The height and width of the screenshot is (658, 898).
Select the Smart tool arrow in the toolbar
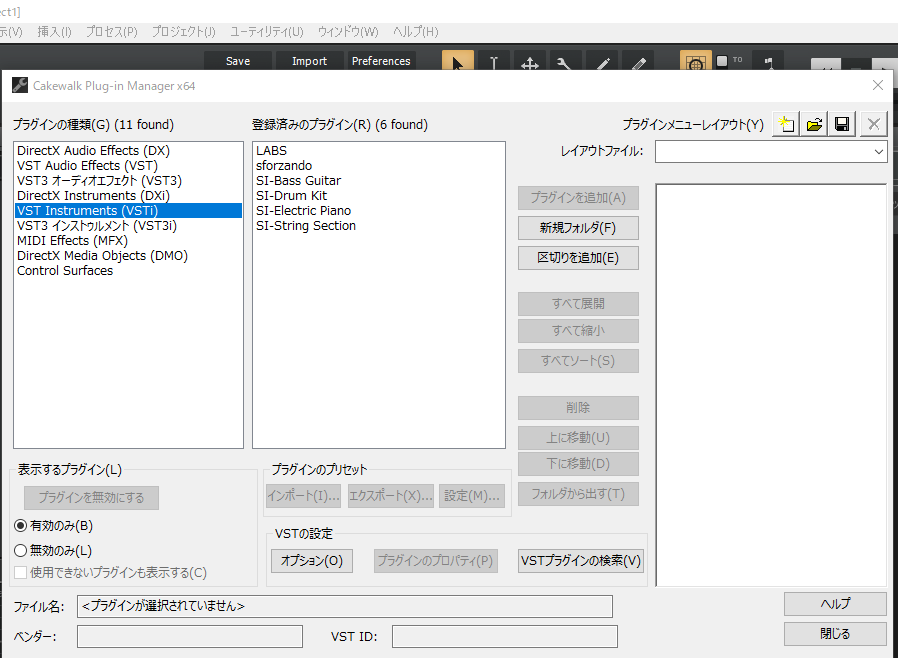457,61
